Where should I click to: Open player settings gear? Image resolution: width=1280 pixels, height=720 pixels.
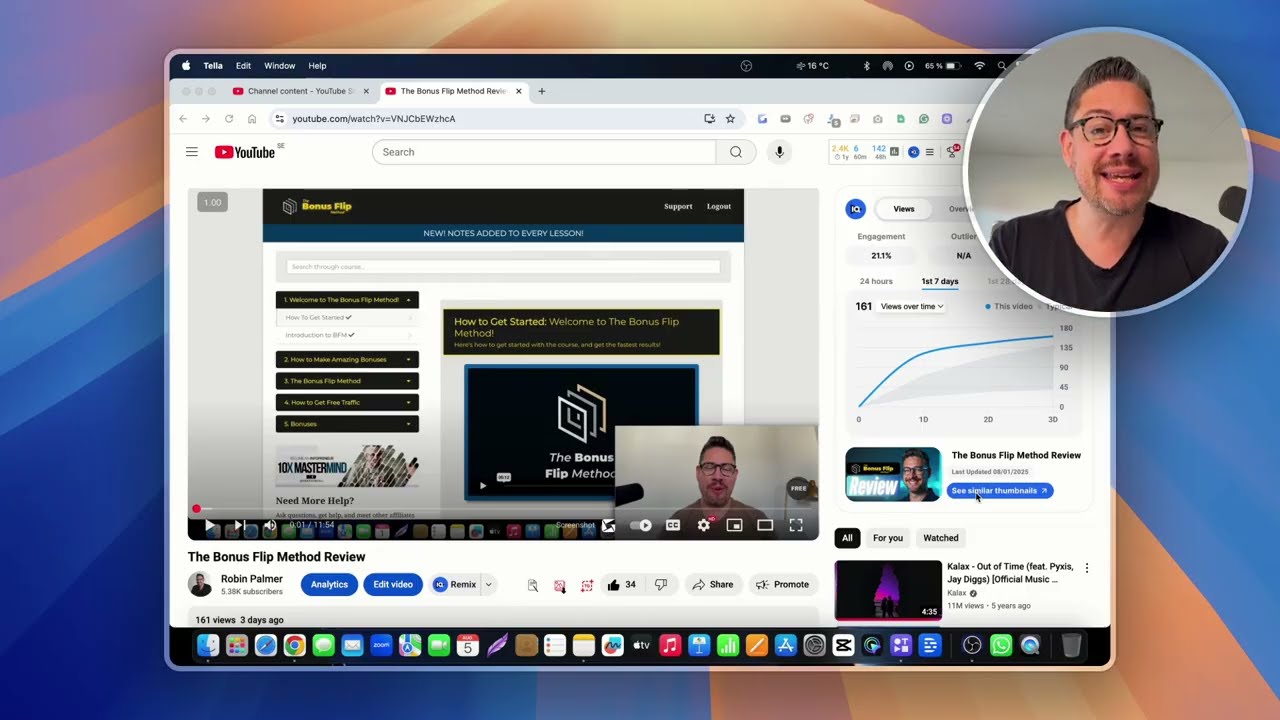coord(704,525)
